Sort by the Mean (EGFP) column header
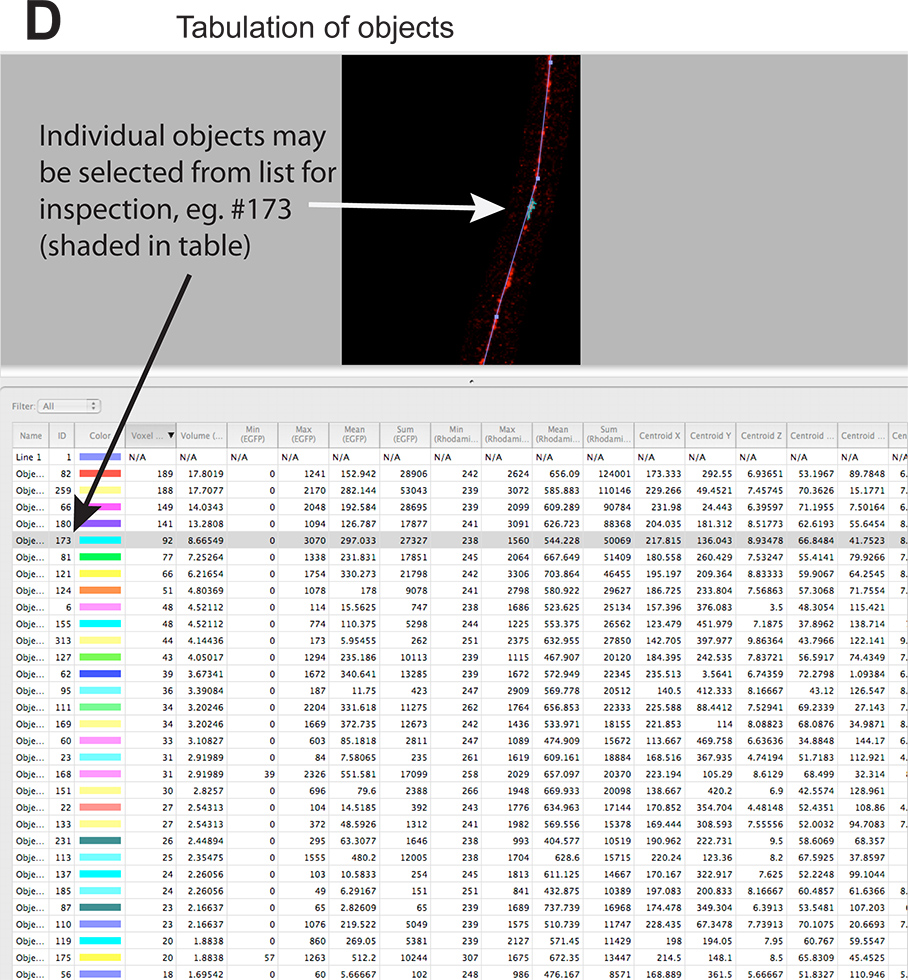This screenshot has height=980, width=908. pyautogui.click(x=354, y=434)
